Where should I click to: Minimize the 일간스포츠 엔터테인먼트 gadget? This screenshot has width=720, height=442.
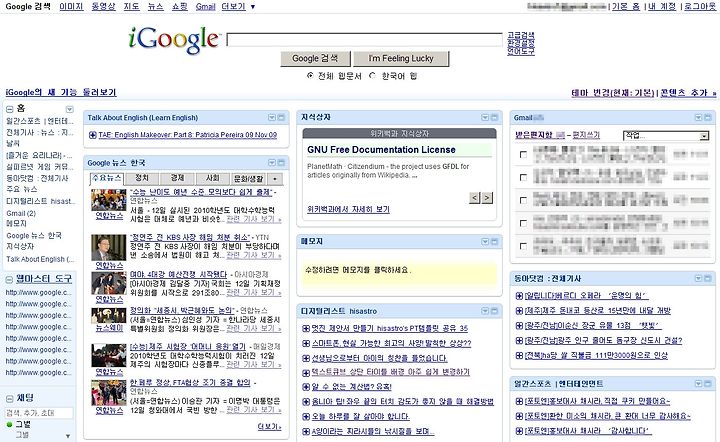tap(708, 383)
